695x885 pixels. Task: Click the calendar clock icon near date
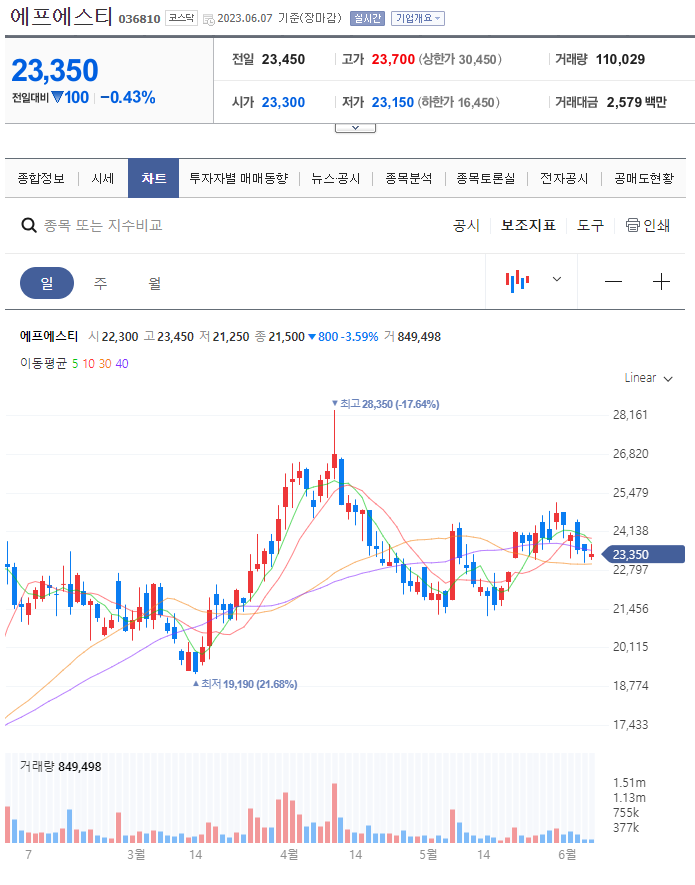pyautogui.click(x=208, y=20)
